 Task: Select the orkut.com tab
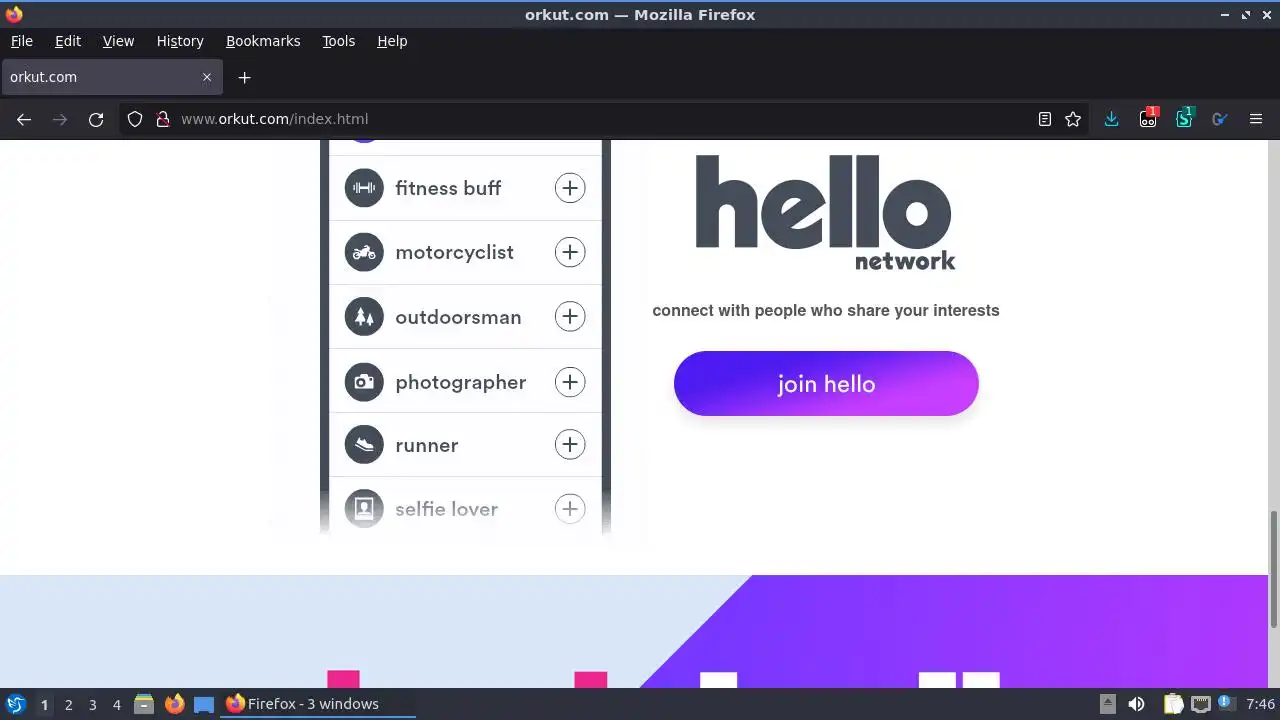(110, 77)
